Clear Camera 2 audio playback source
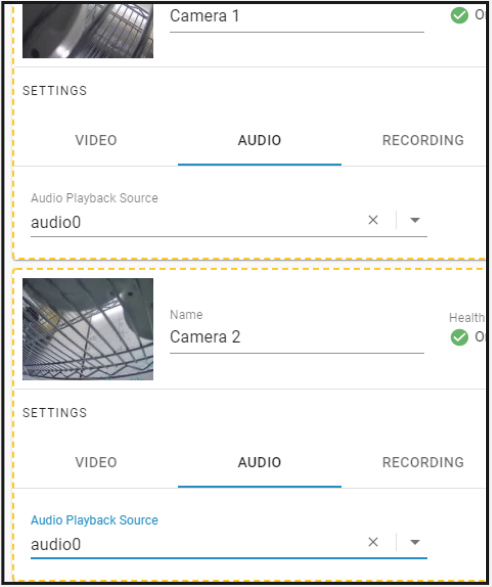The width and height of the screenshot is (492, 587). tap(373, 542)
